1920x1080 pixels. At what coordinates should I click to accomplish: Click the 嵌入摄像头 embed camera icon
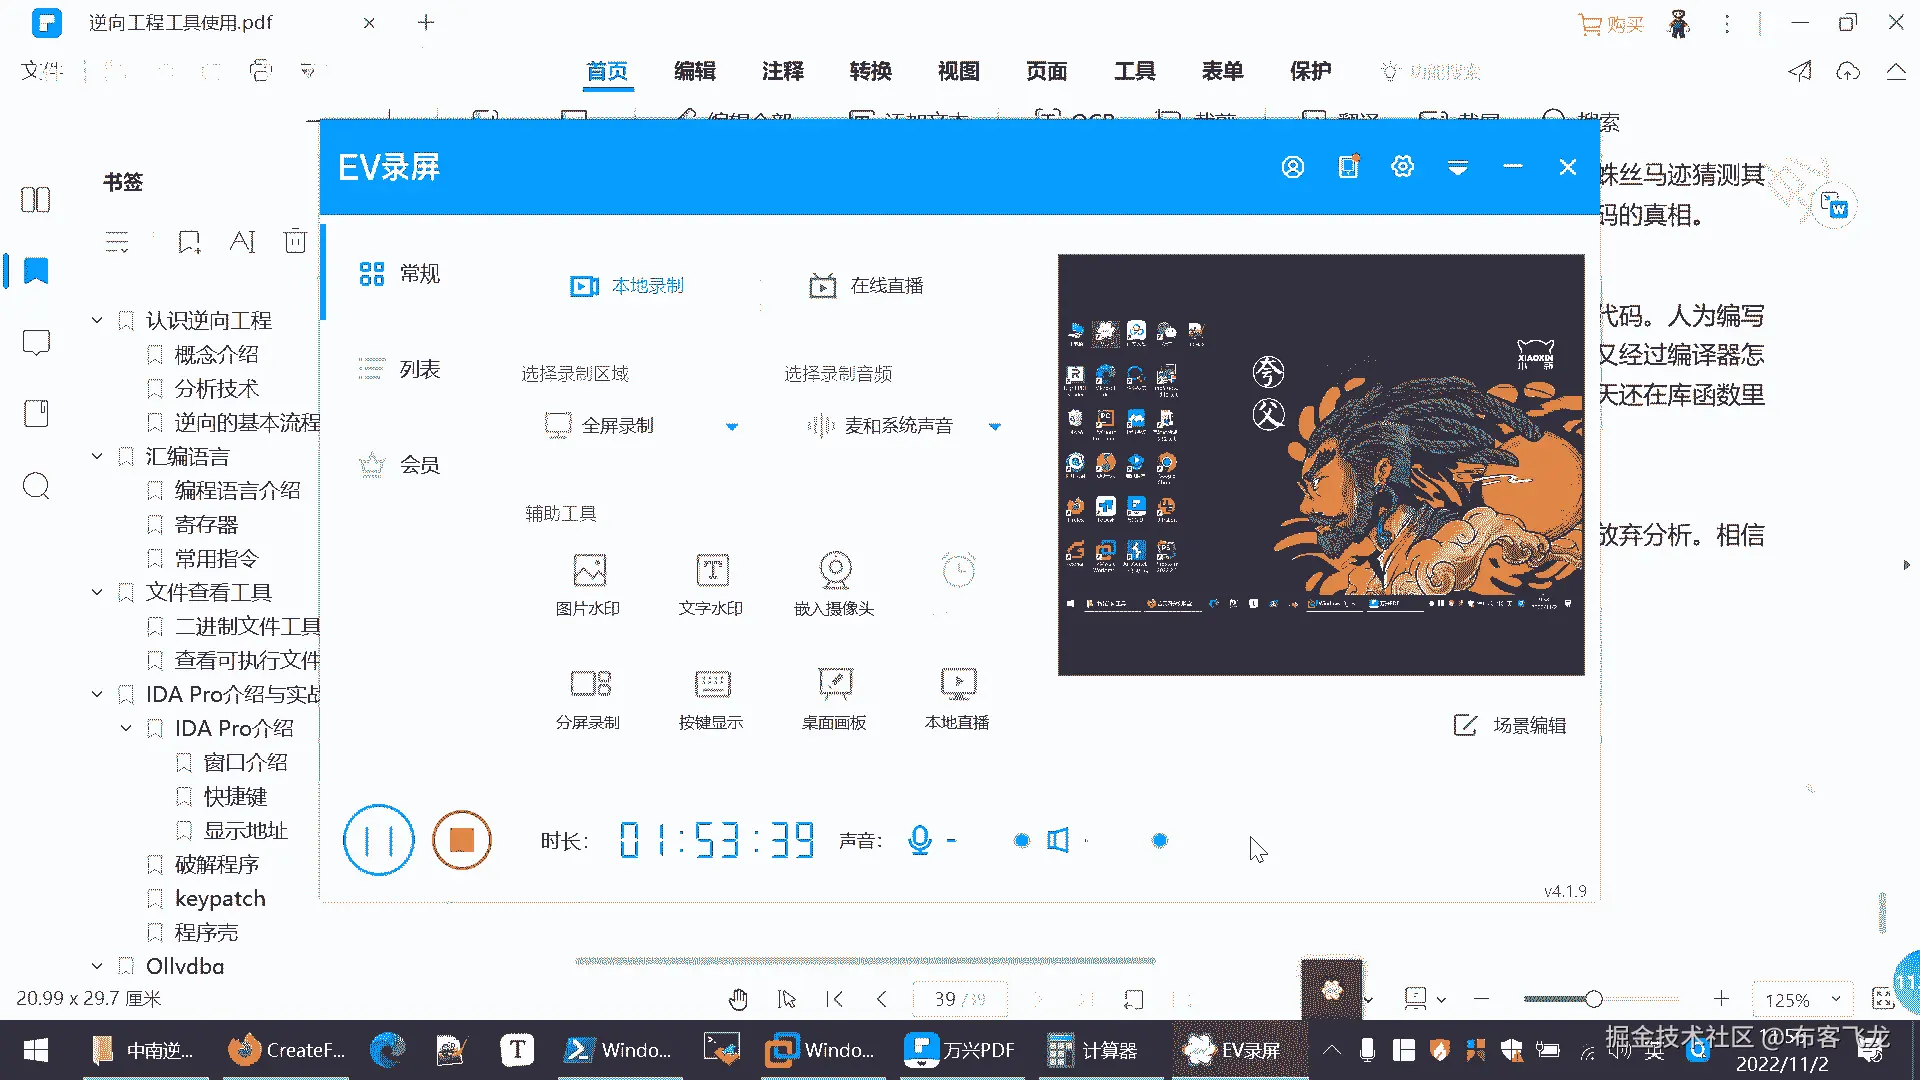click(835, 571)
